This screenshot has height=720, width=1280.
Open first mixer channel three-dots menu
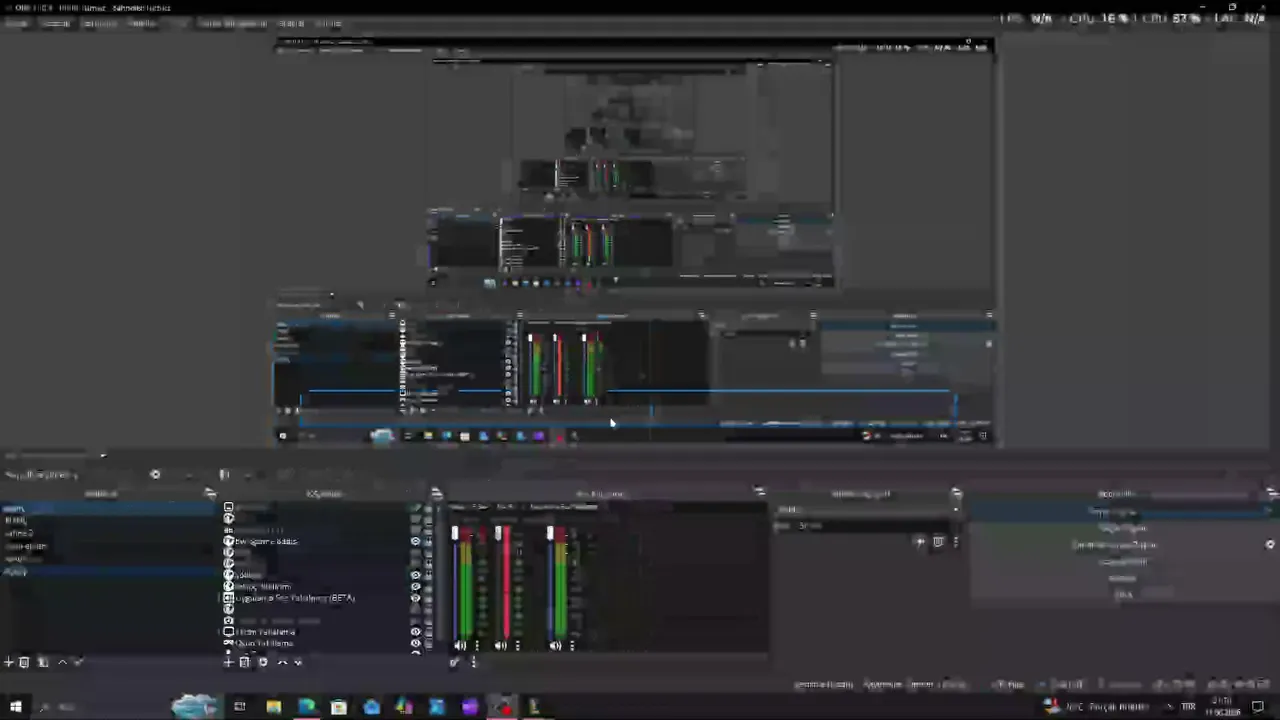(x=476, y=646)
